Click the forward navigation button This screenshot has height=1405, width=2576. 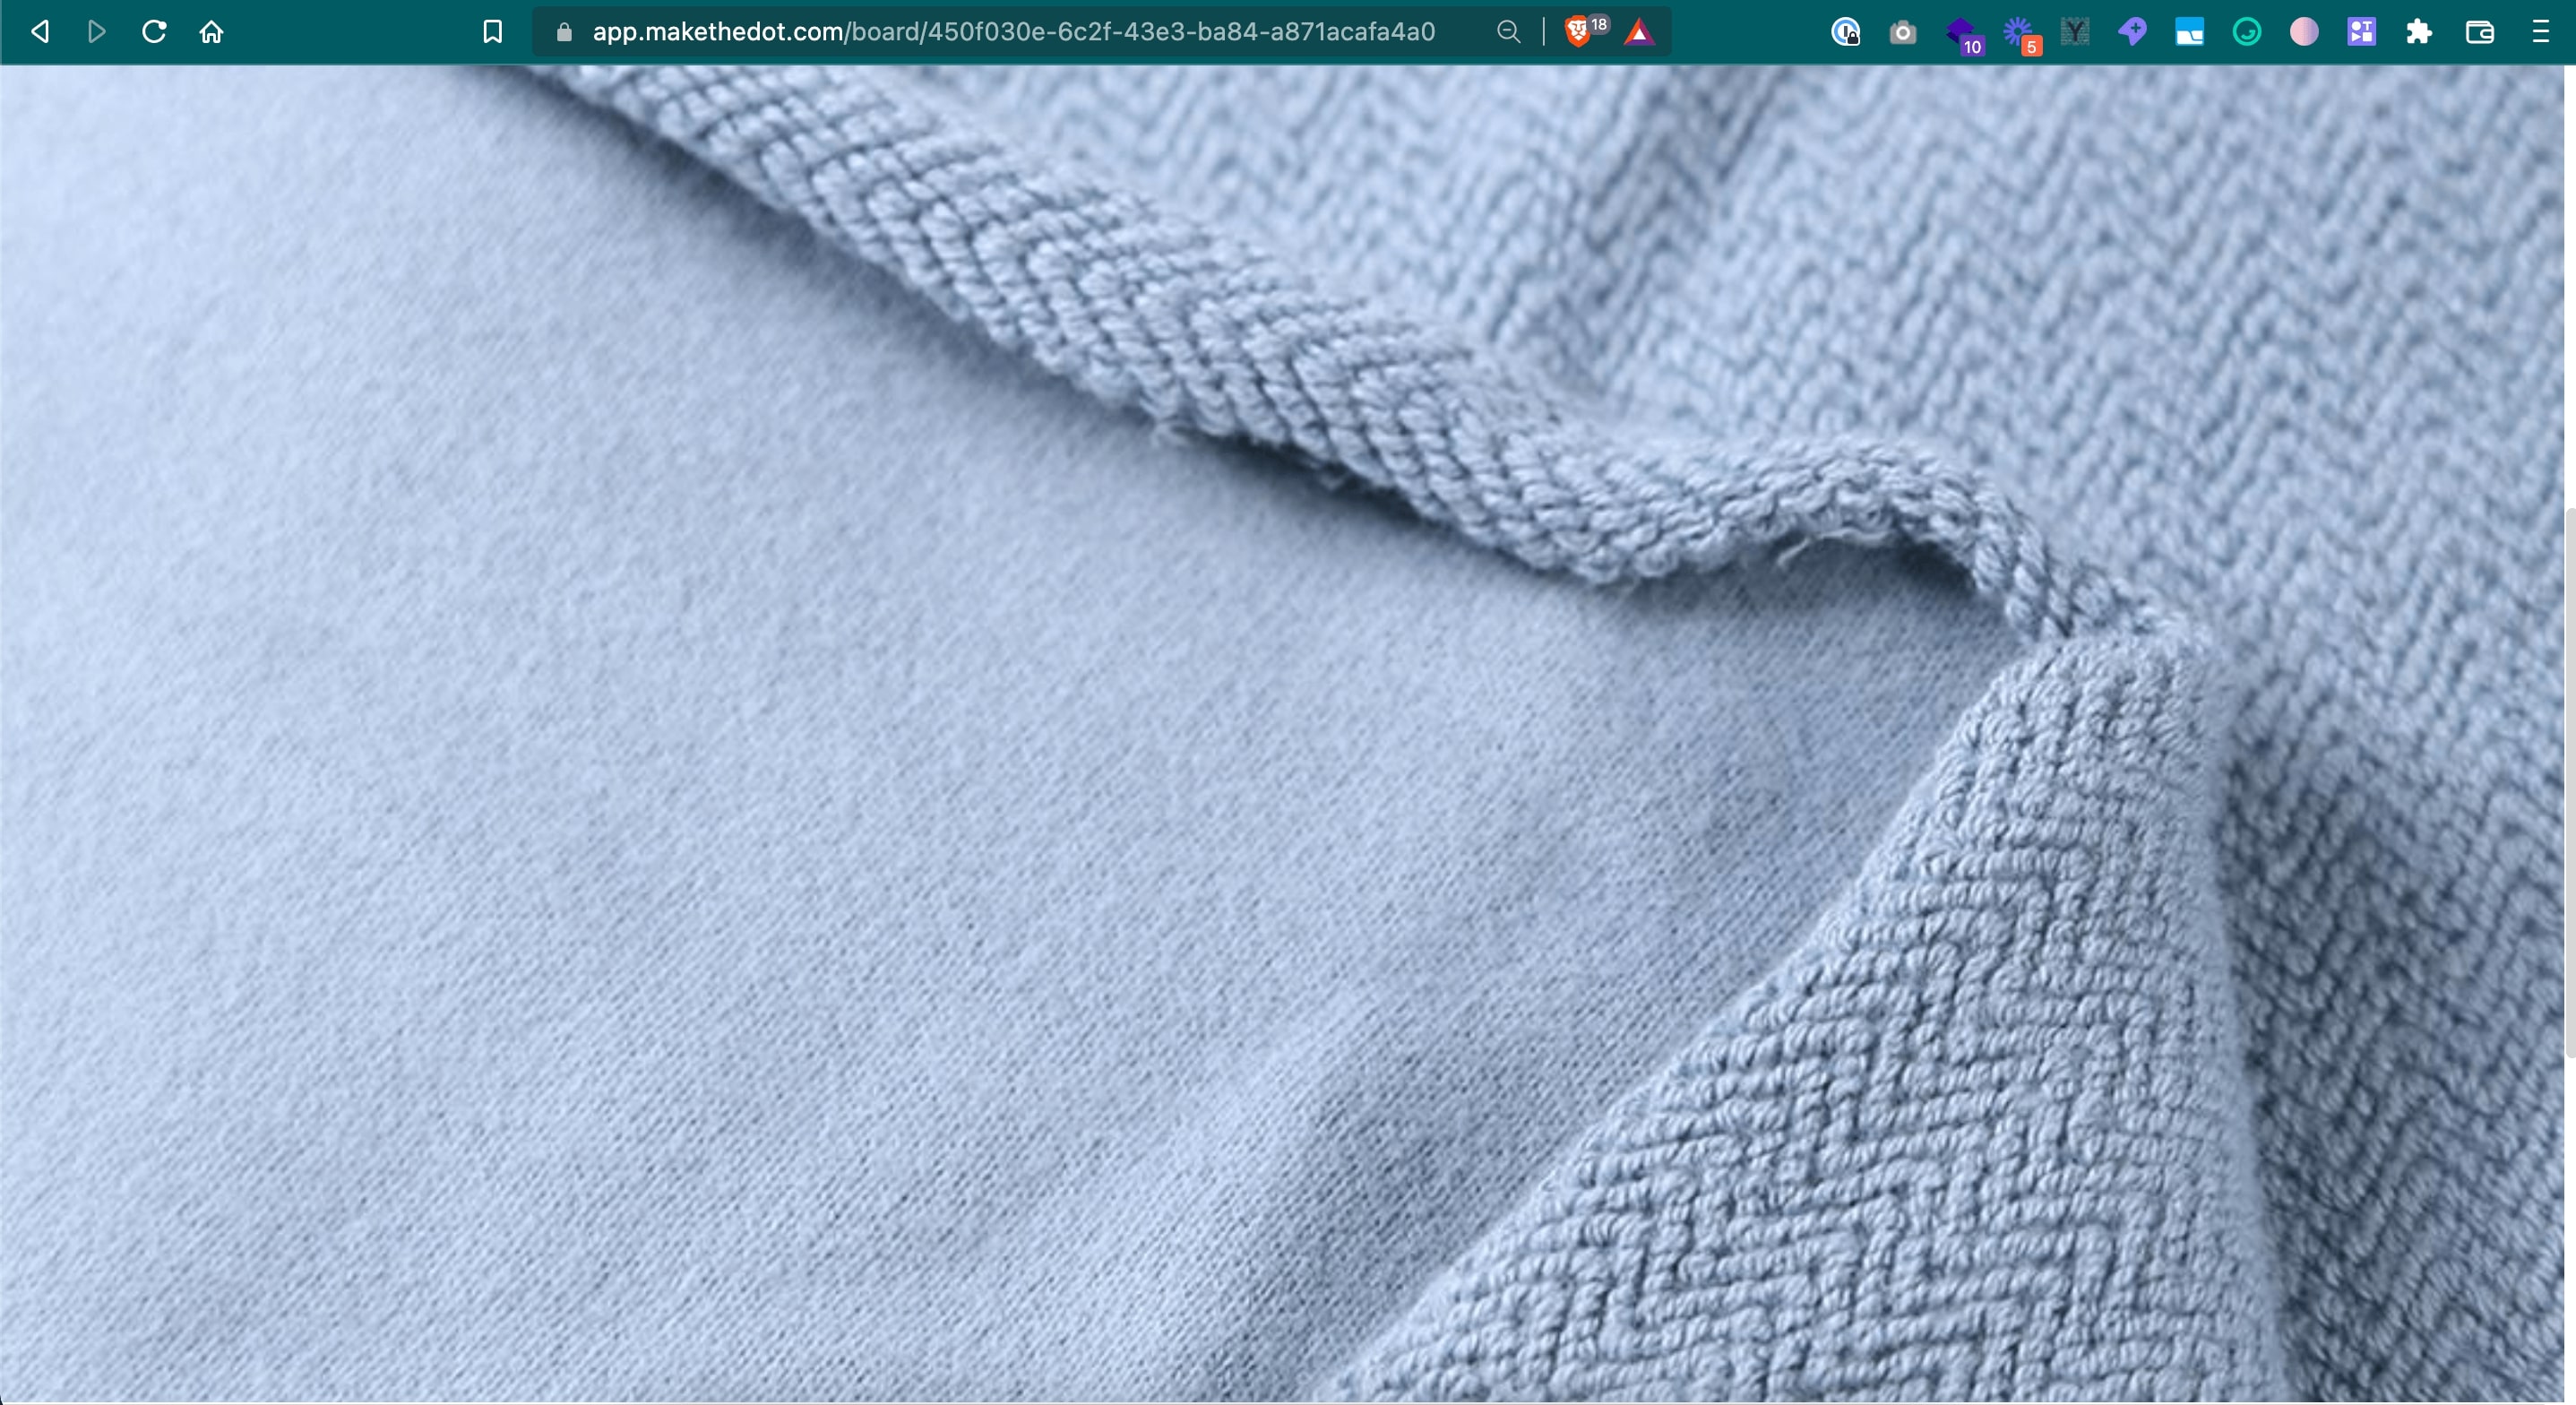coord(96,31)
